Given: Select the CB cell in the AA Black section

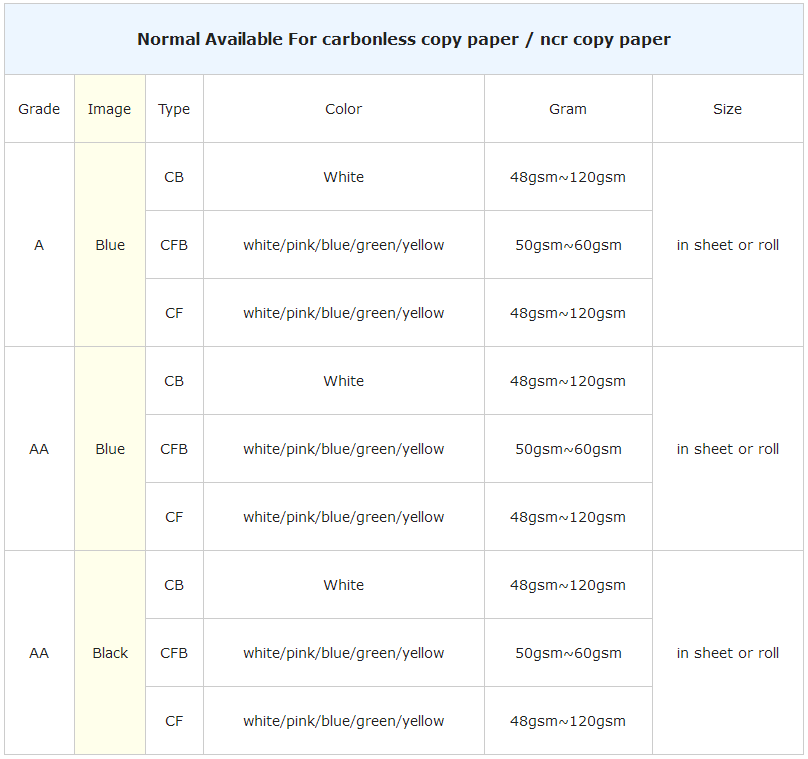Looking at the screenshot, I should (174, 585).
